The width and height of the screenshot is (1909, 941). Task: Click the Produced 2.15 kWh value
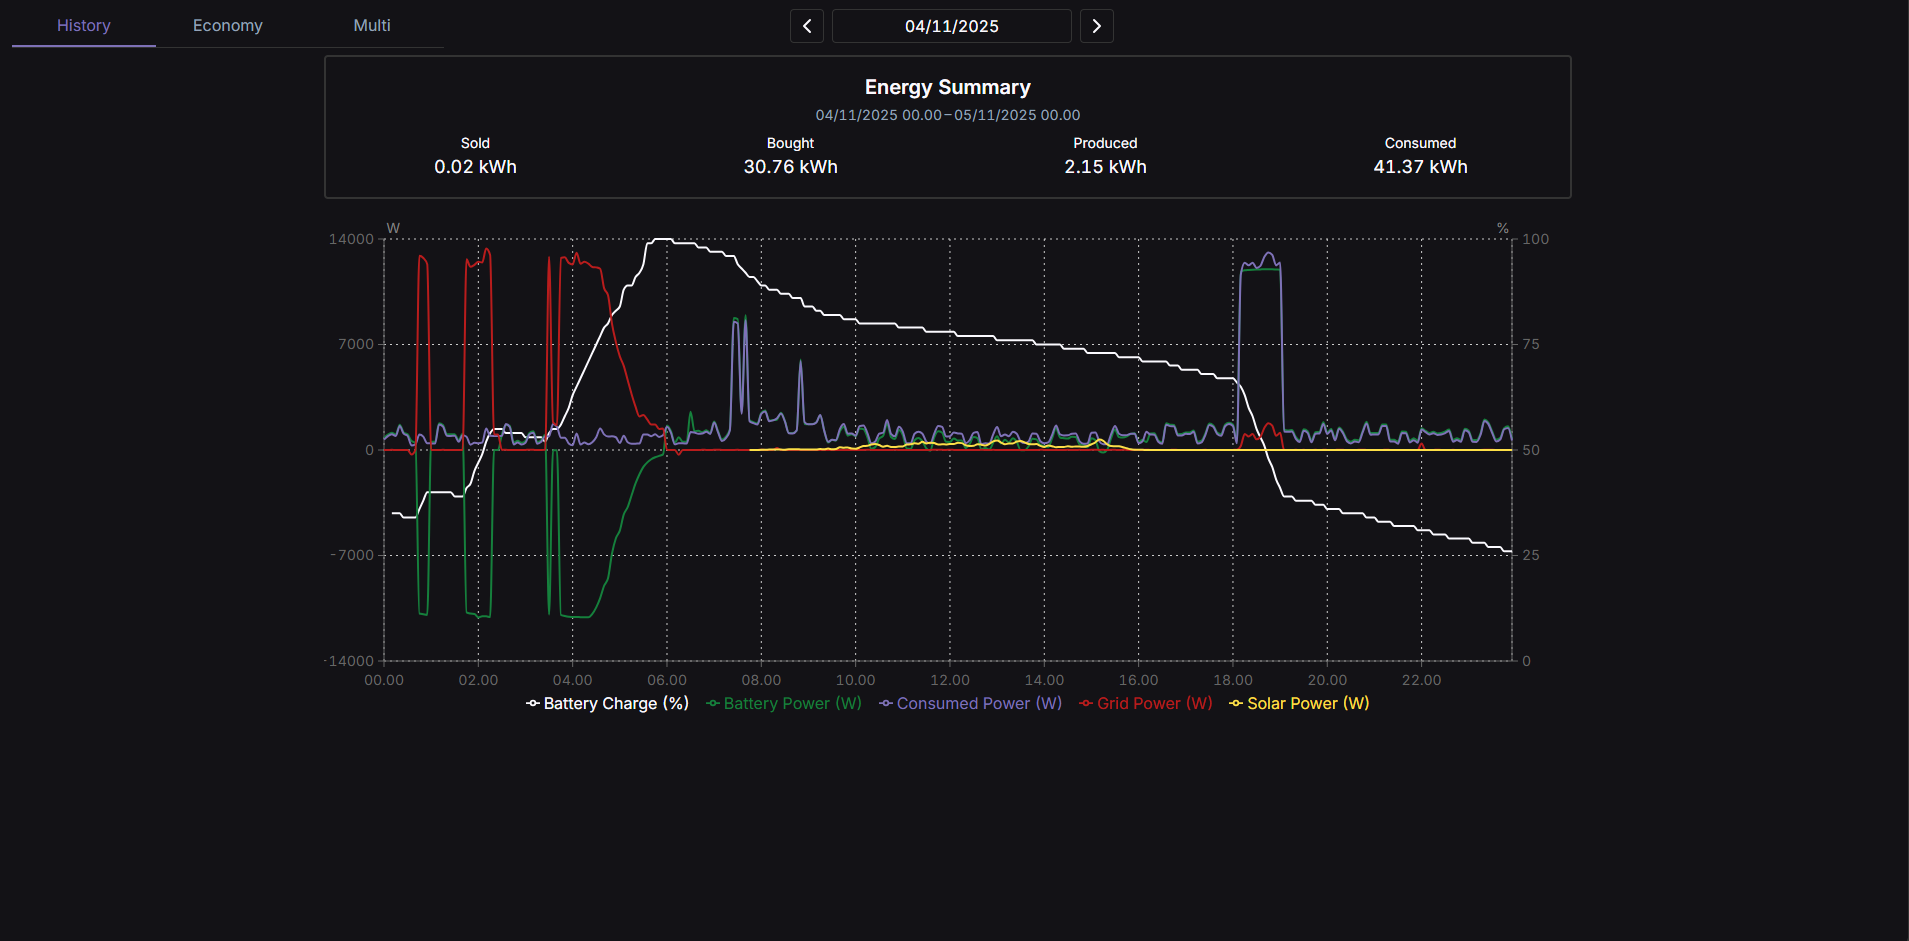click(1105, 167)
